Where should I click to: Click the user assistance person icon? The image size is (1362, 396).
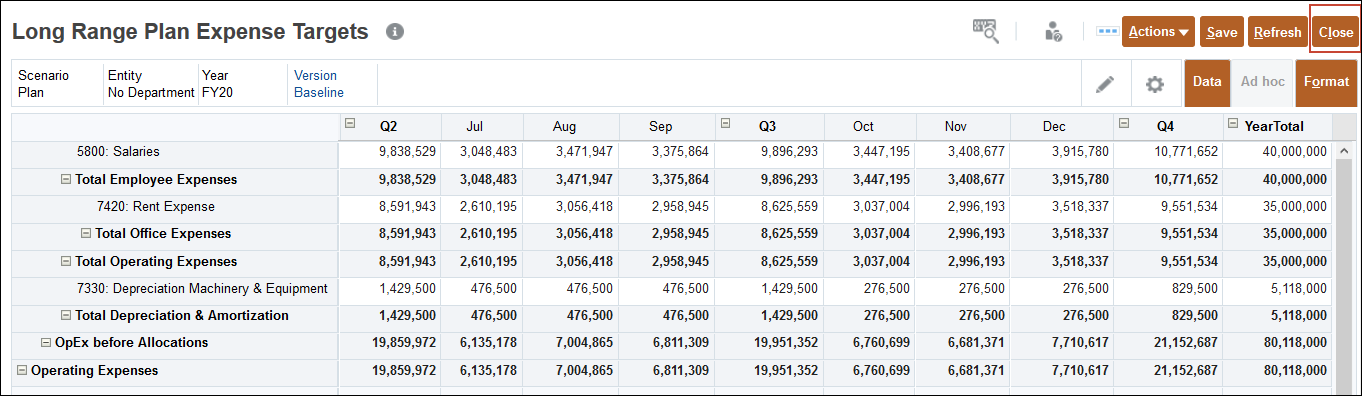point(1053,32)
